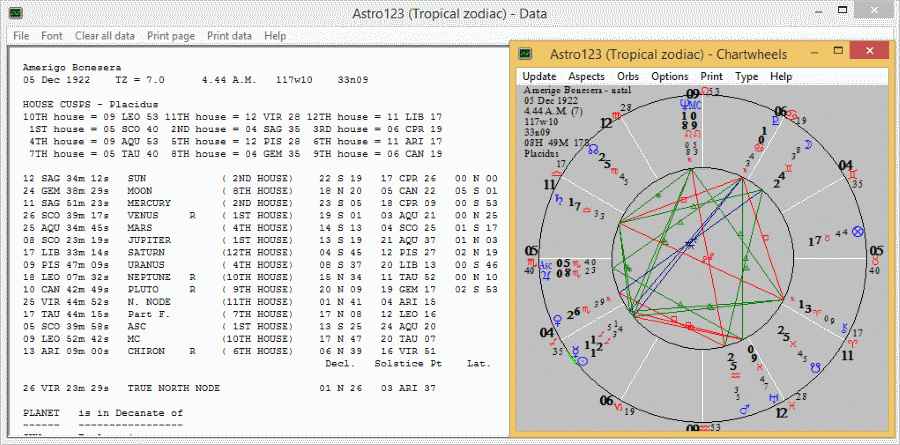Select the CHIRON row in planet list
Viewport: 900px width, 445px height.
230,351
